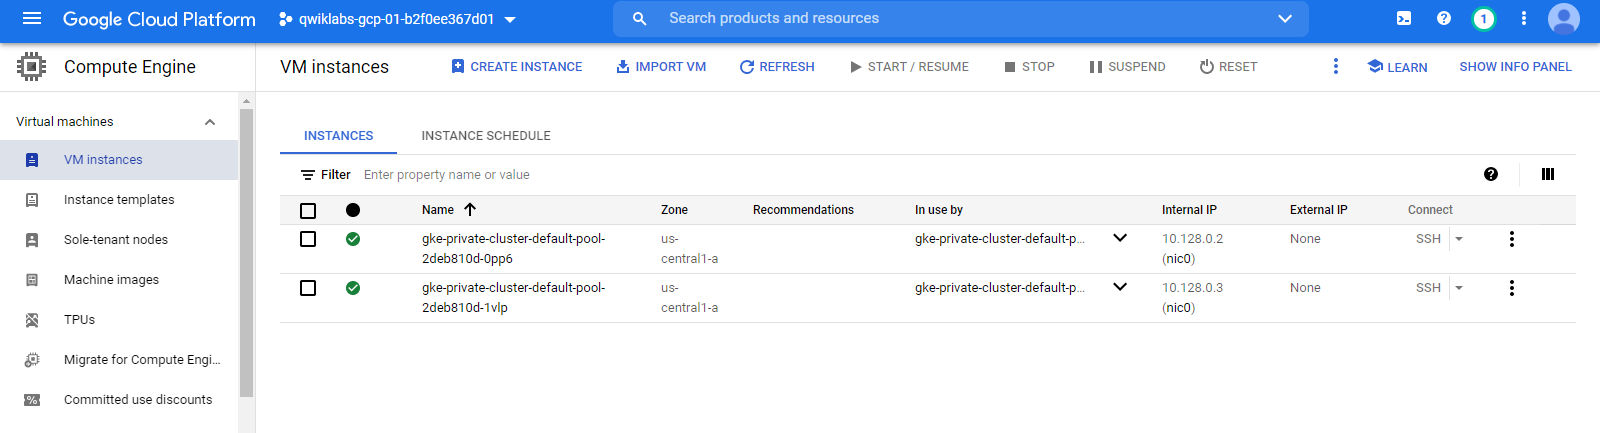Sort by the Name column header

pyautogui.click(x=438, y=210)
